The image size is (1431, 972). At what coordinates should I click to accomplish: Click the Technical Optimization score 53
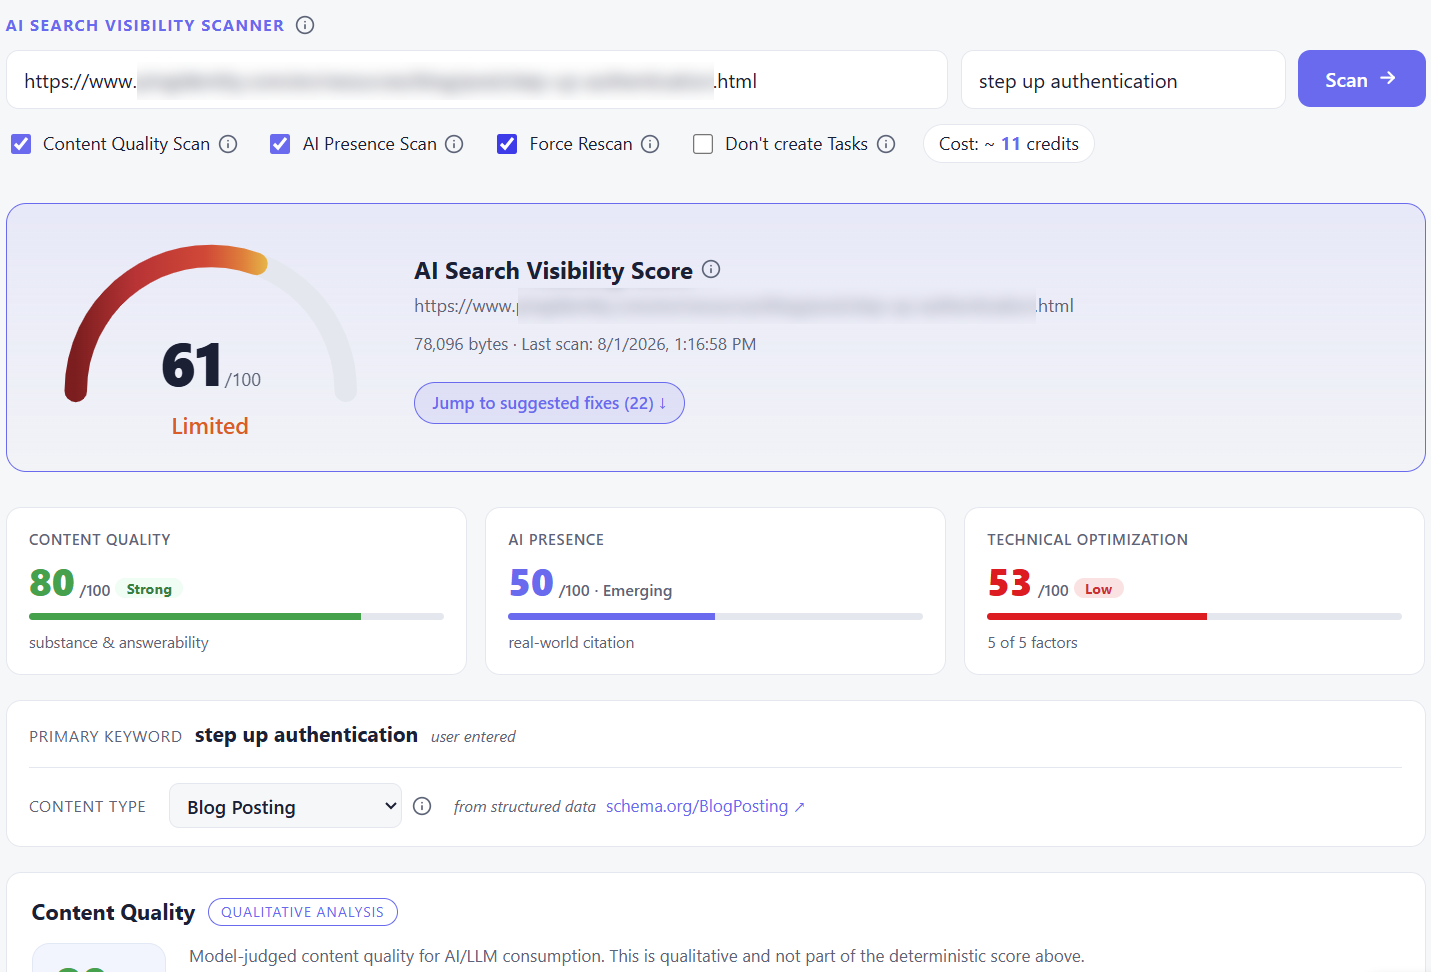(1009, 582)
